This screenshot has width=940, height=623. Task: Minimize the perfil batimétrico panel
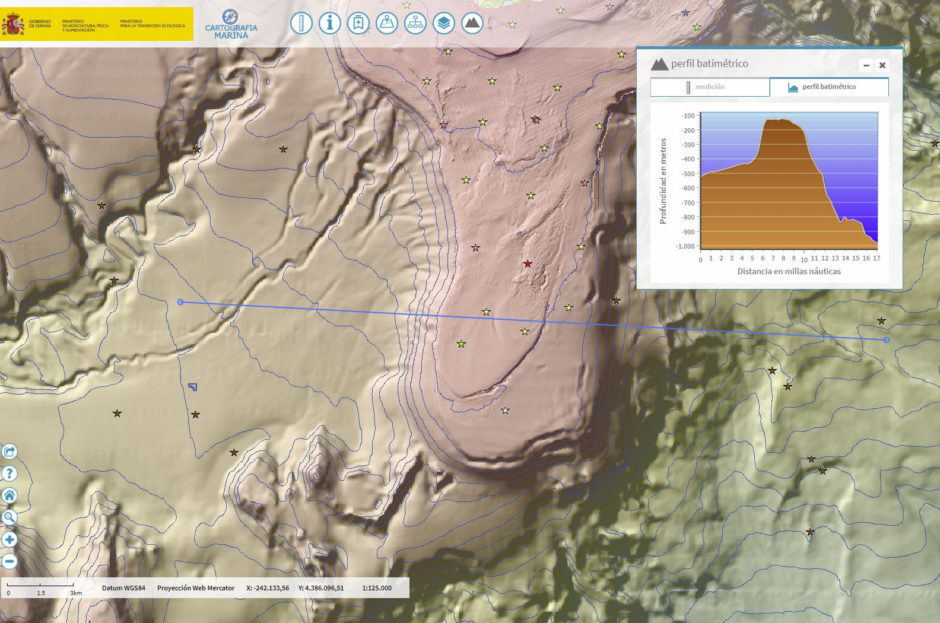pos(866,65)
